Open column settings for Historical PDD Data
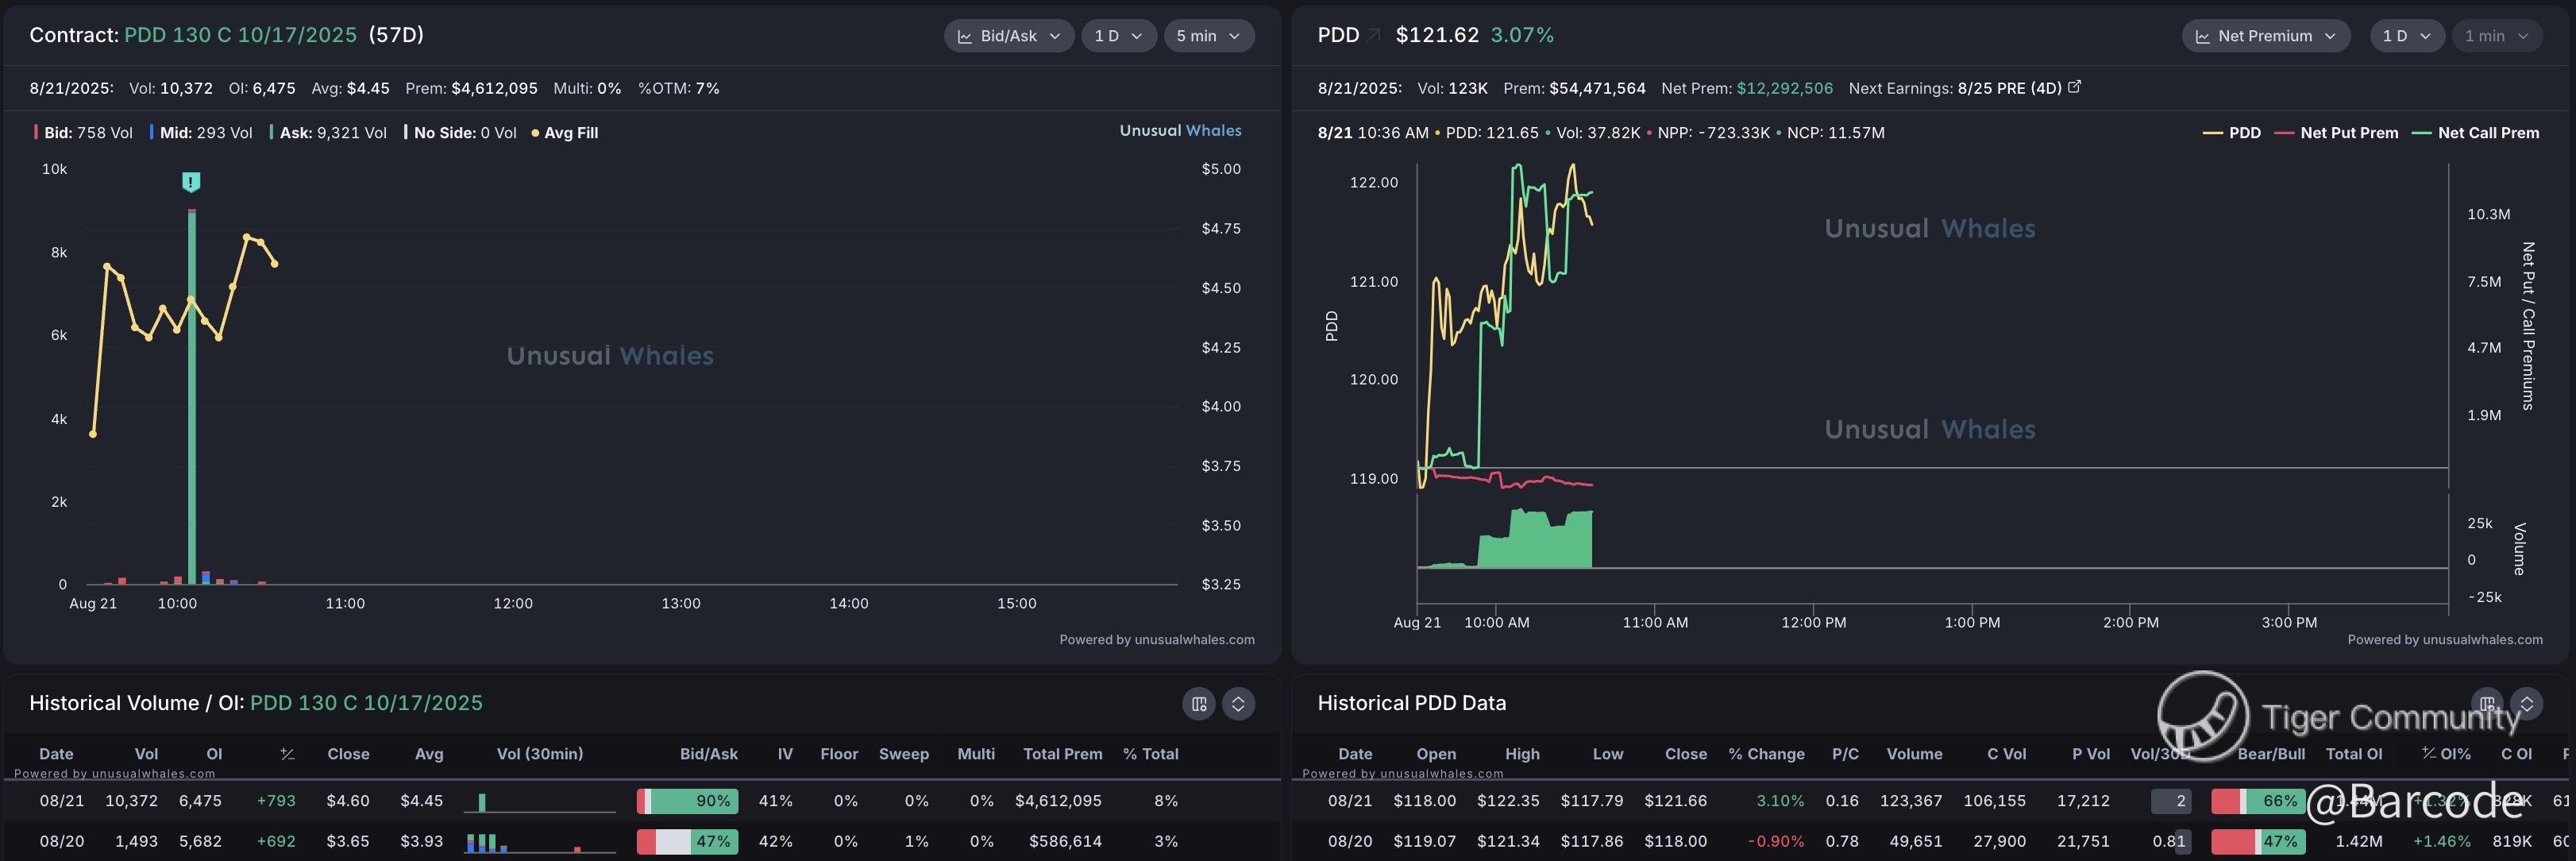Screen dimensions: 2576x861 tap(2487, 704)
